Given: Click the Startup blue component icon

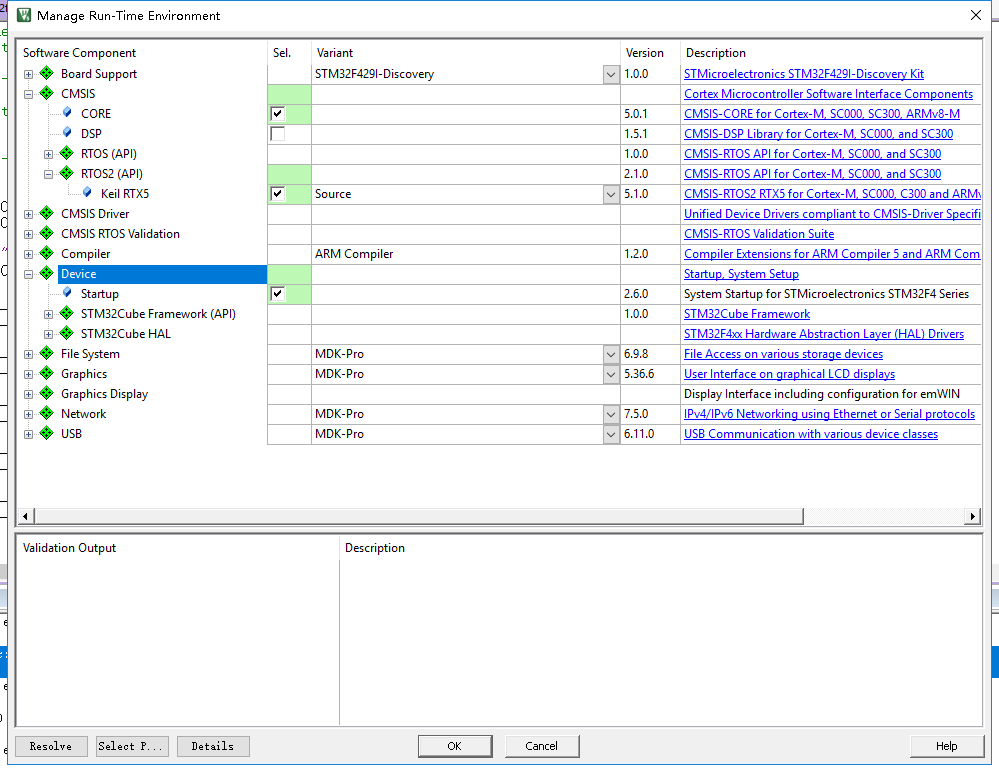Looking at the screenshot, I should coord(67,292).
